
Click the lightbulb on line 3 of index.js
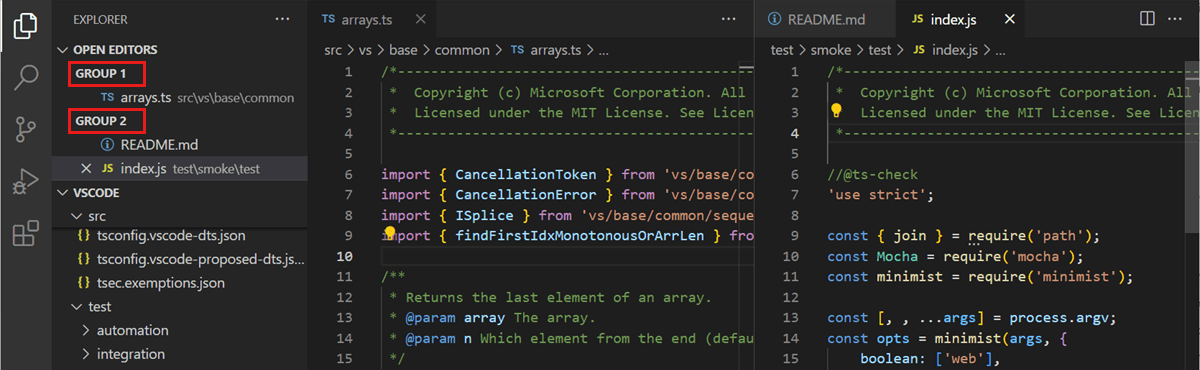837,111
